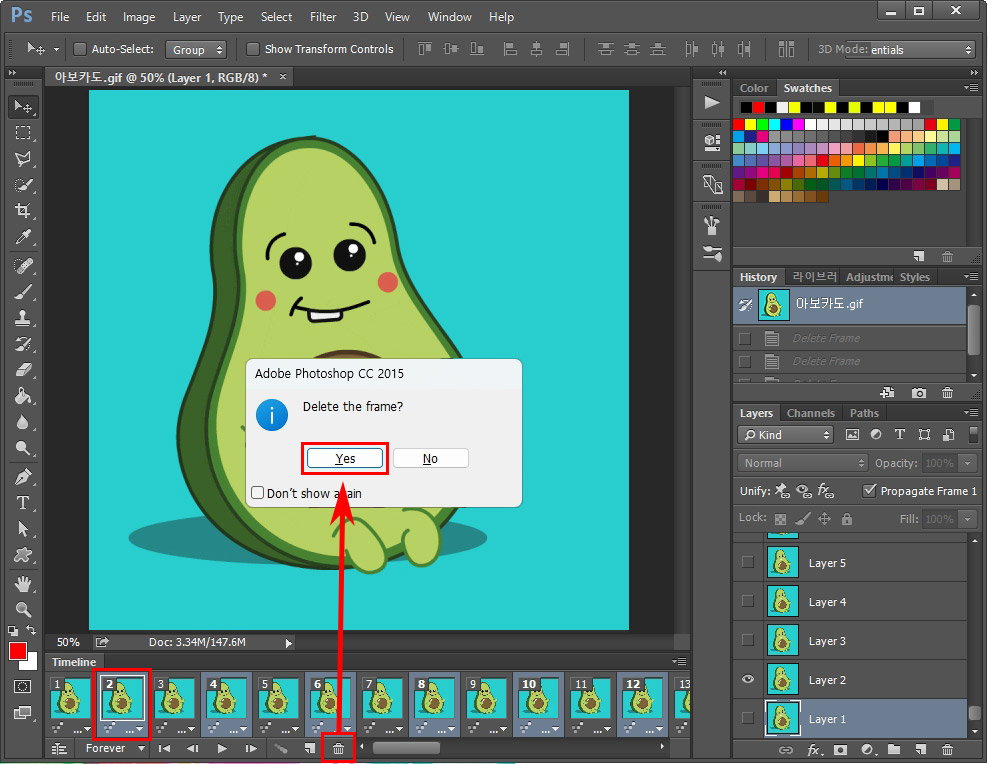Open the Fill value dropdown arrow
The height and width of the screenshot is (764, 988).
968,519
